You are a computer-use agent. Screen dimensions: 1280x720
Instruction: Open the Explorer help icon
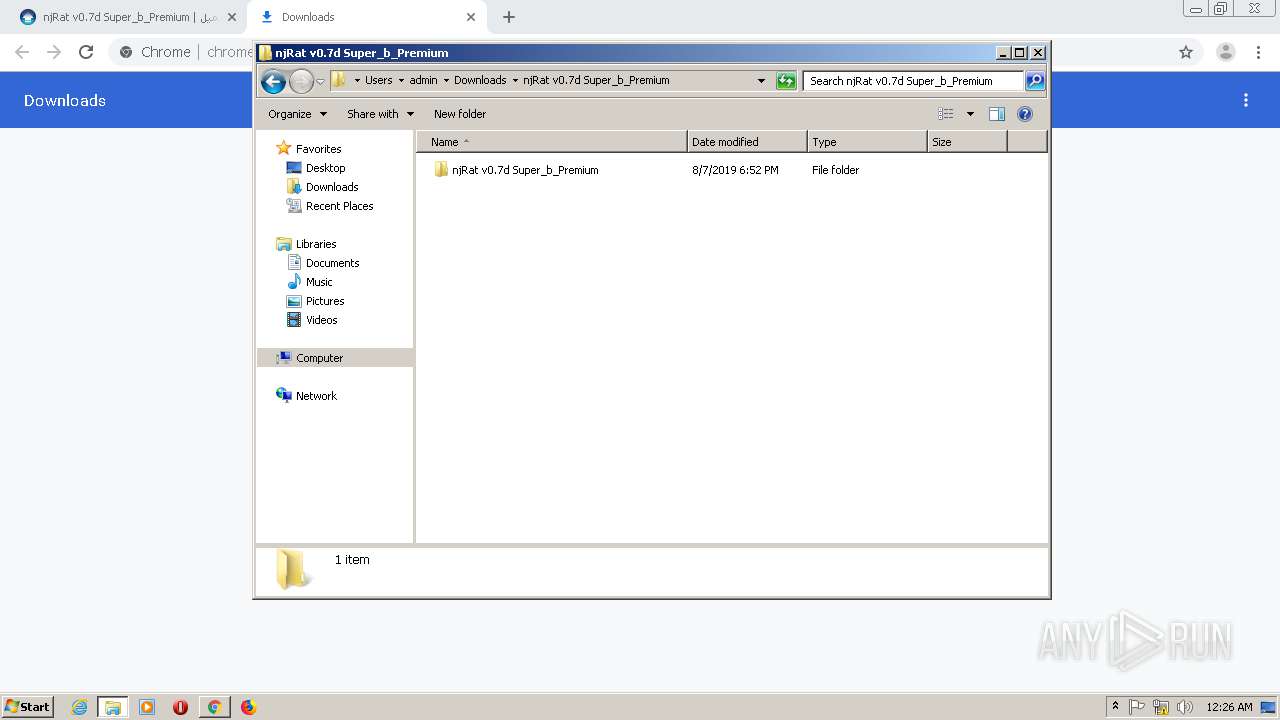point(1025,114)
